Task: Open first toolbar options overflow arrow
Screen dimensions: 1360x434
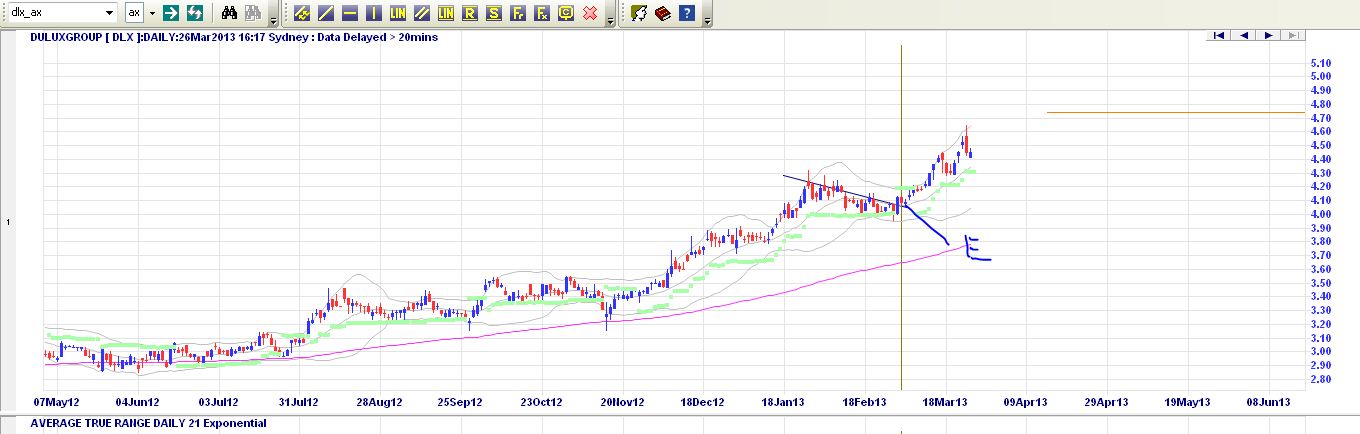Action: tap(274, 20)
